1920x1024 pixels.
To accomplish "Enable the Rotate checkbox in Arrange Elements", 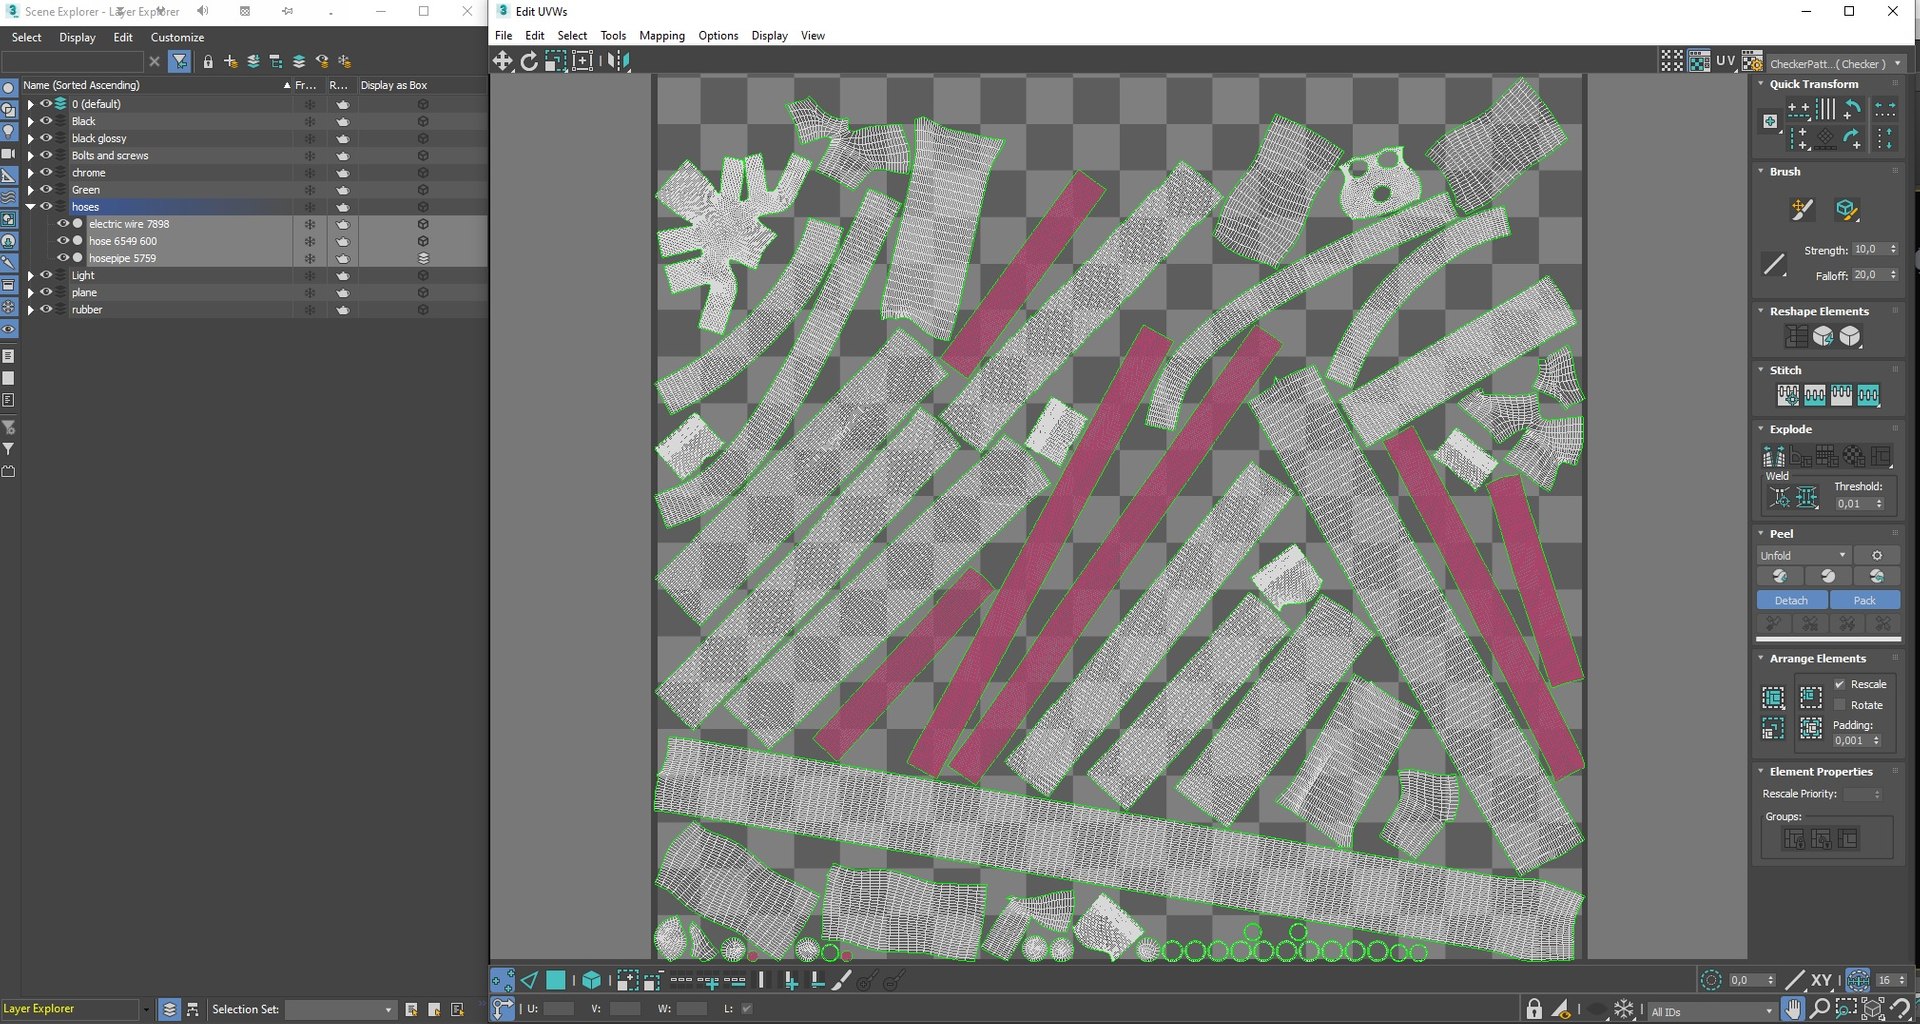I will pos(1840,705).
